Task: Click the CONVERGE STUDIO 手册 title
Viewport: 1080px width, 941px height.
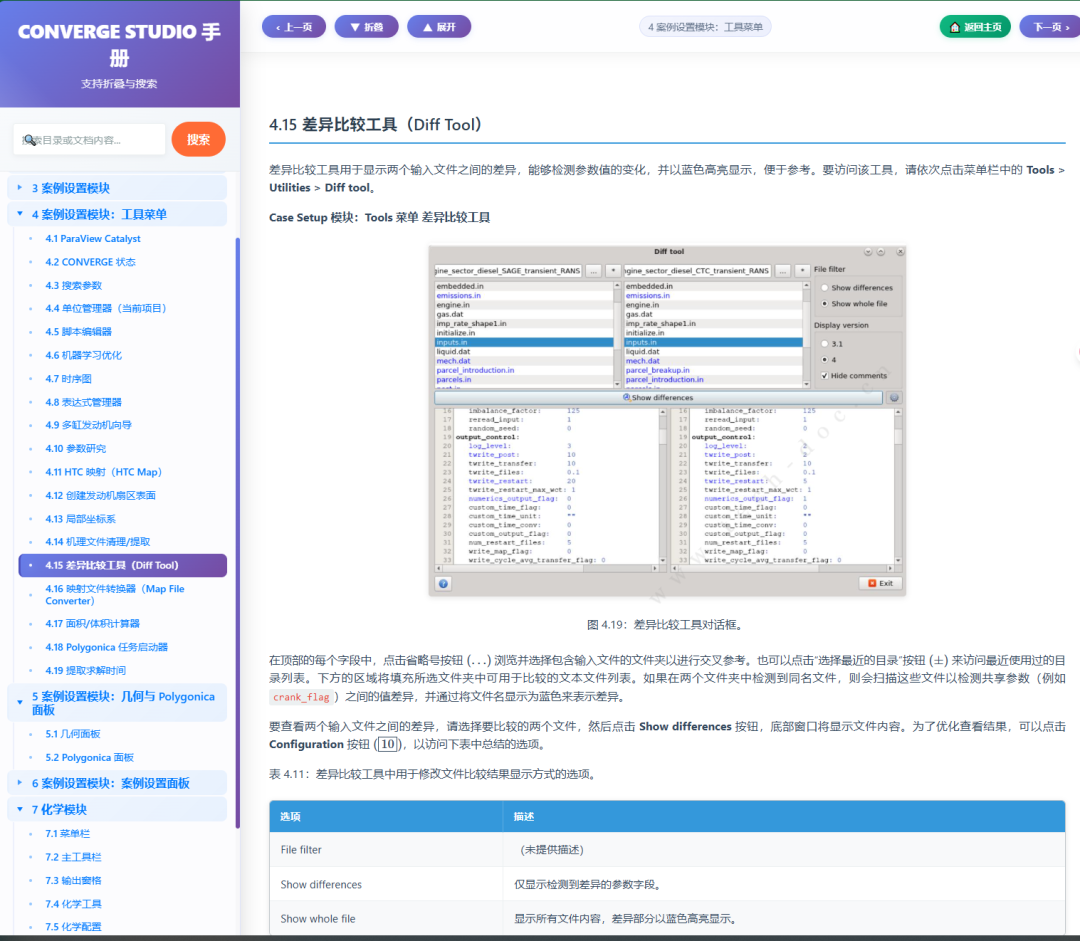Action: tap(119, 44)
